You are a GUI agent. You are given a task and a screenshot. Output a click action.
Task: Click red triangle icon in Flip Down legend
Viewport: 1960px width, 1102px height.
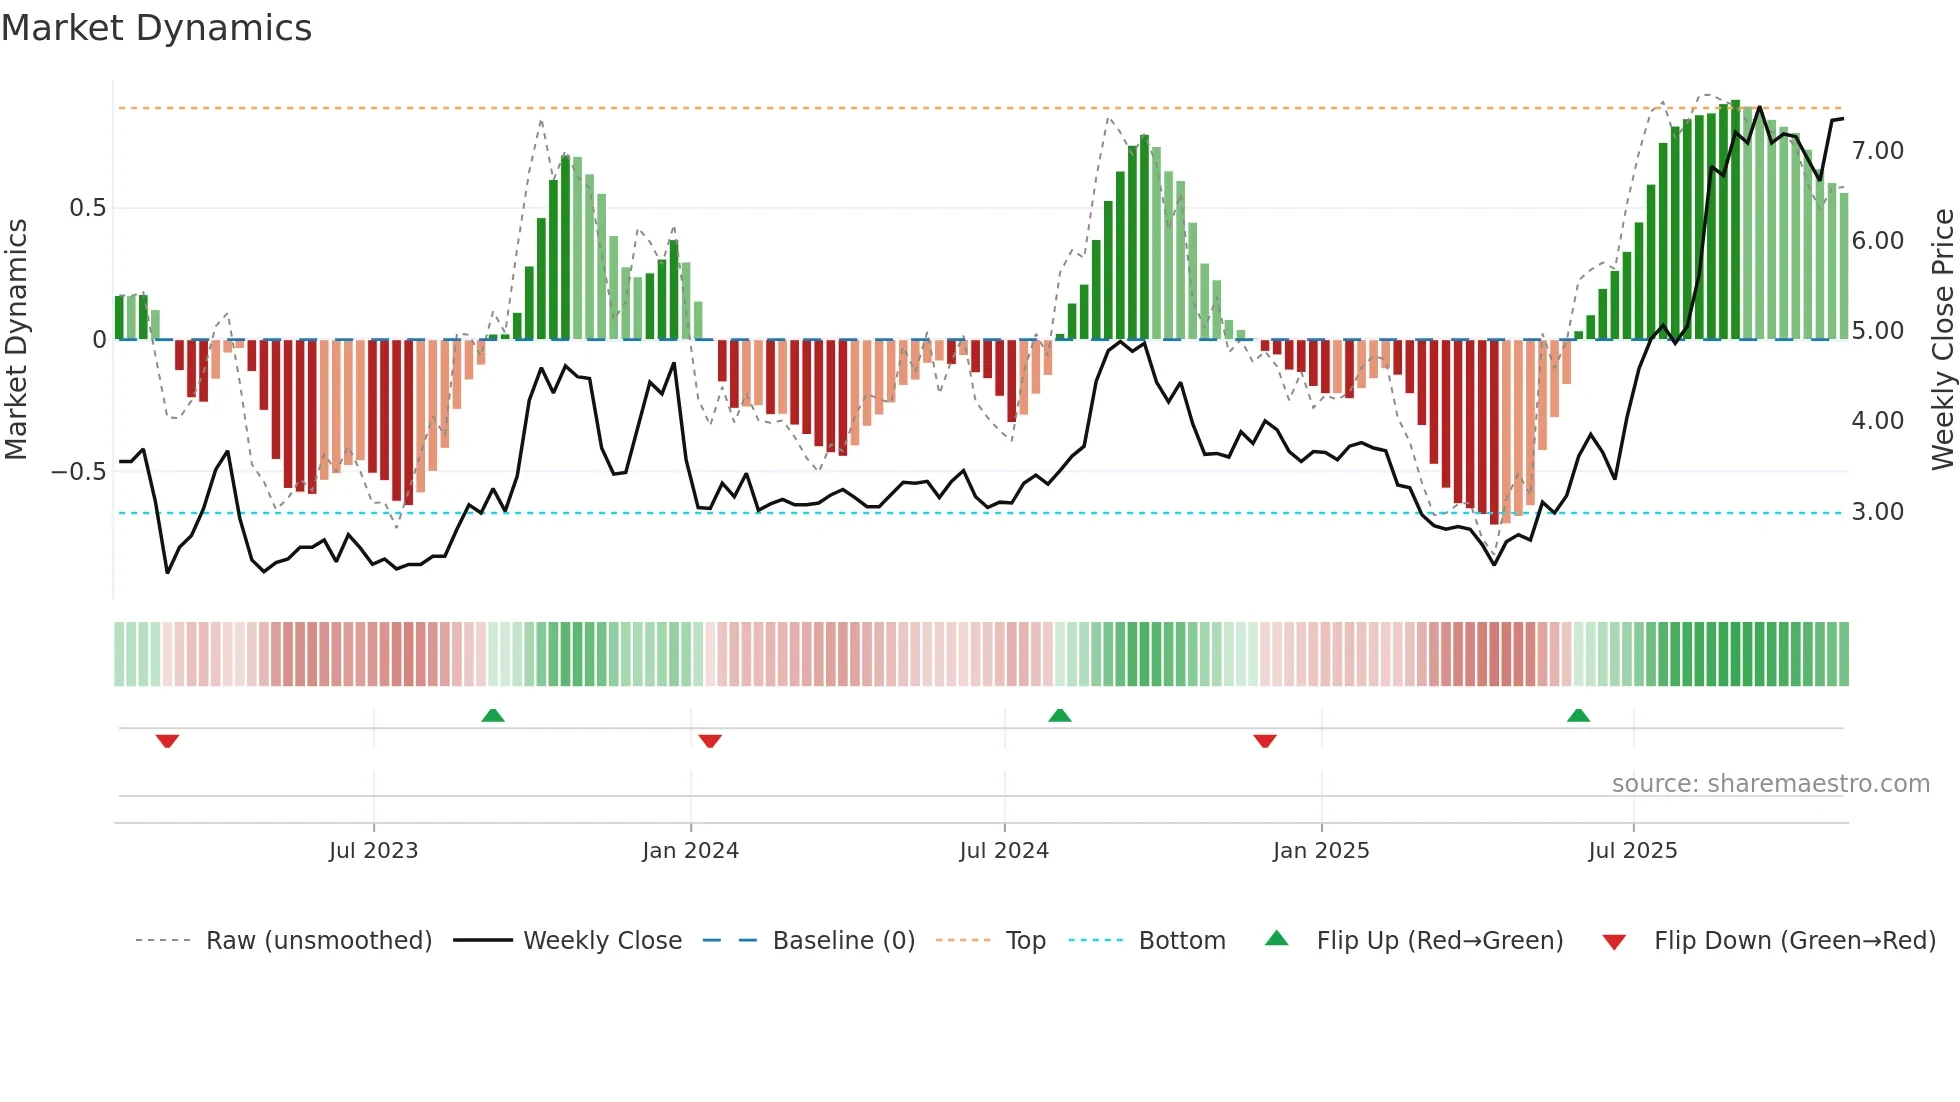pos(1614,942)
